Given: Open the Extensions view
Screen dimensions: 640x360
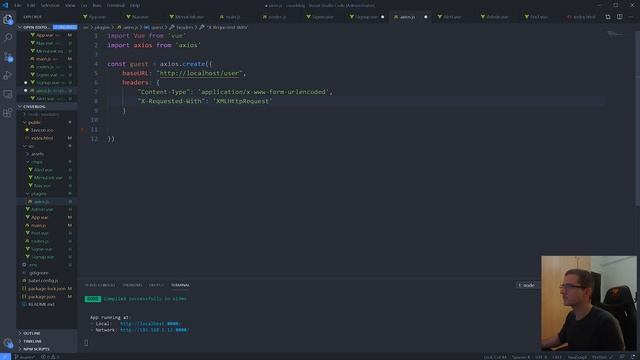Looking at the screenshot, I should 8,113.
